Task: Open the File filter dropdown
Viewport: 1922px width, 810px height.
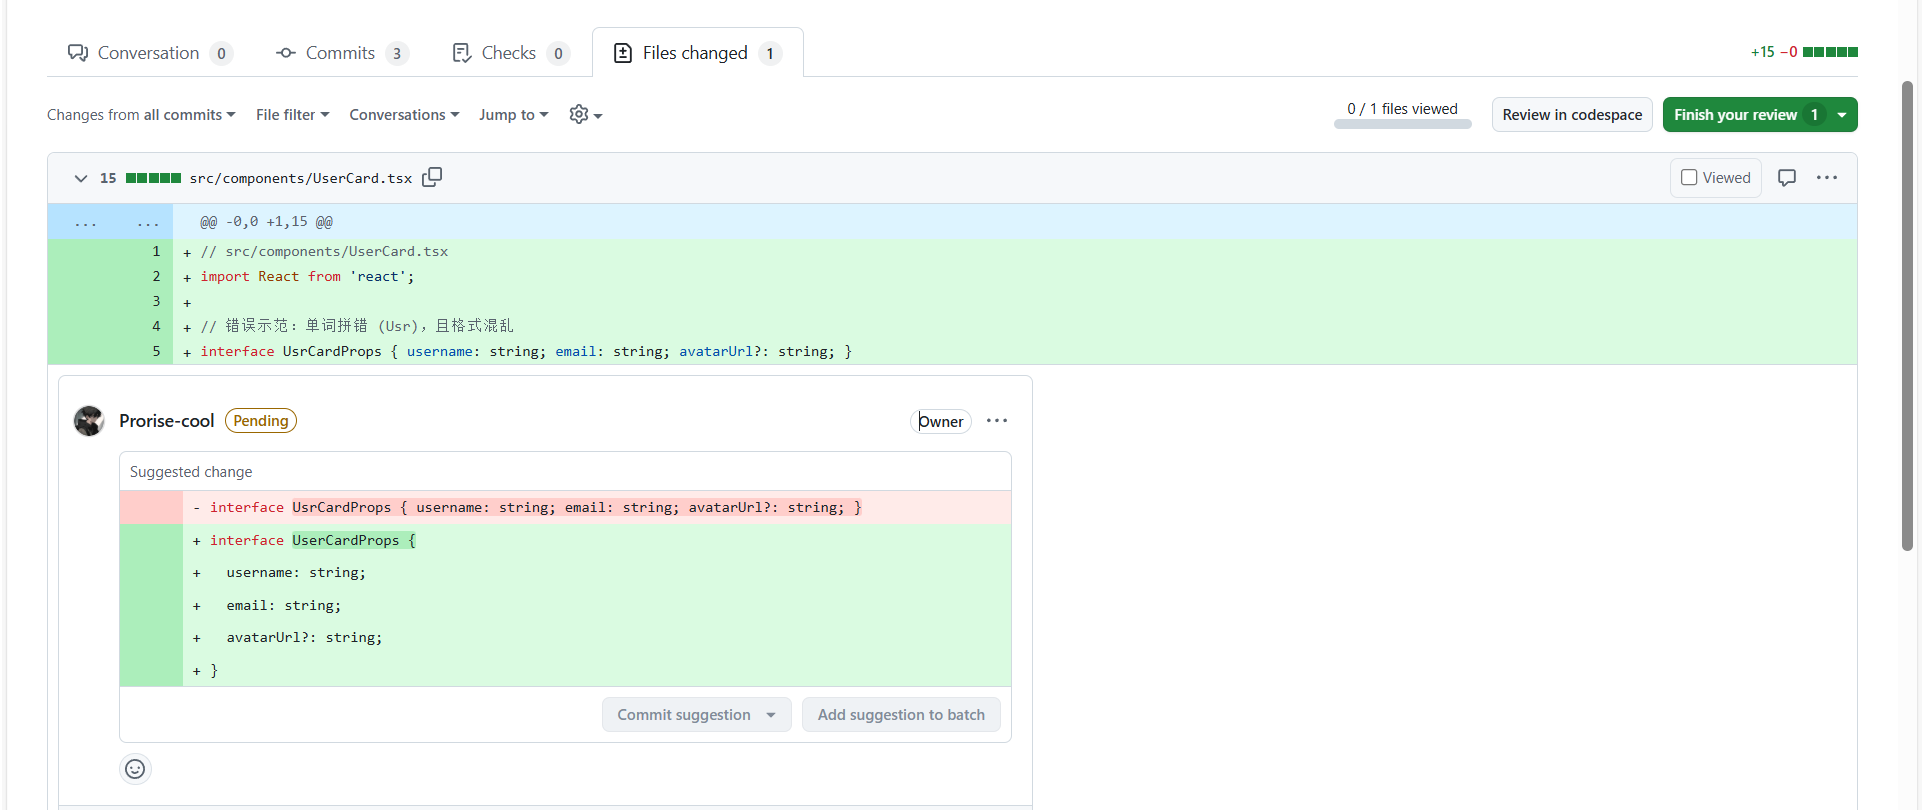Action: [x=292, y=115]
